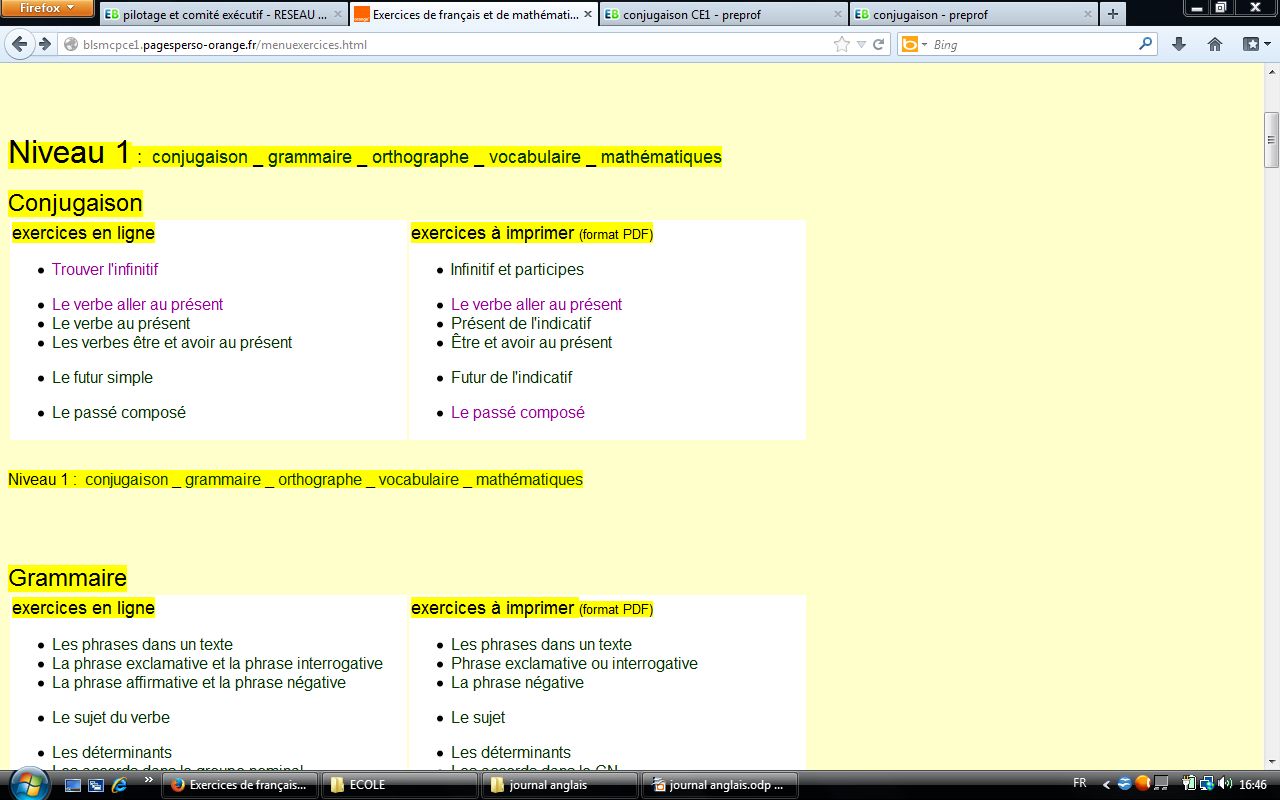Click the address bar URL field
Image resolution: width=1280 pixels, height=800 pixels.
(445, 45)
